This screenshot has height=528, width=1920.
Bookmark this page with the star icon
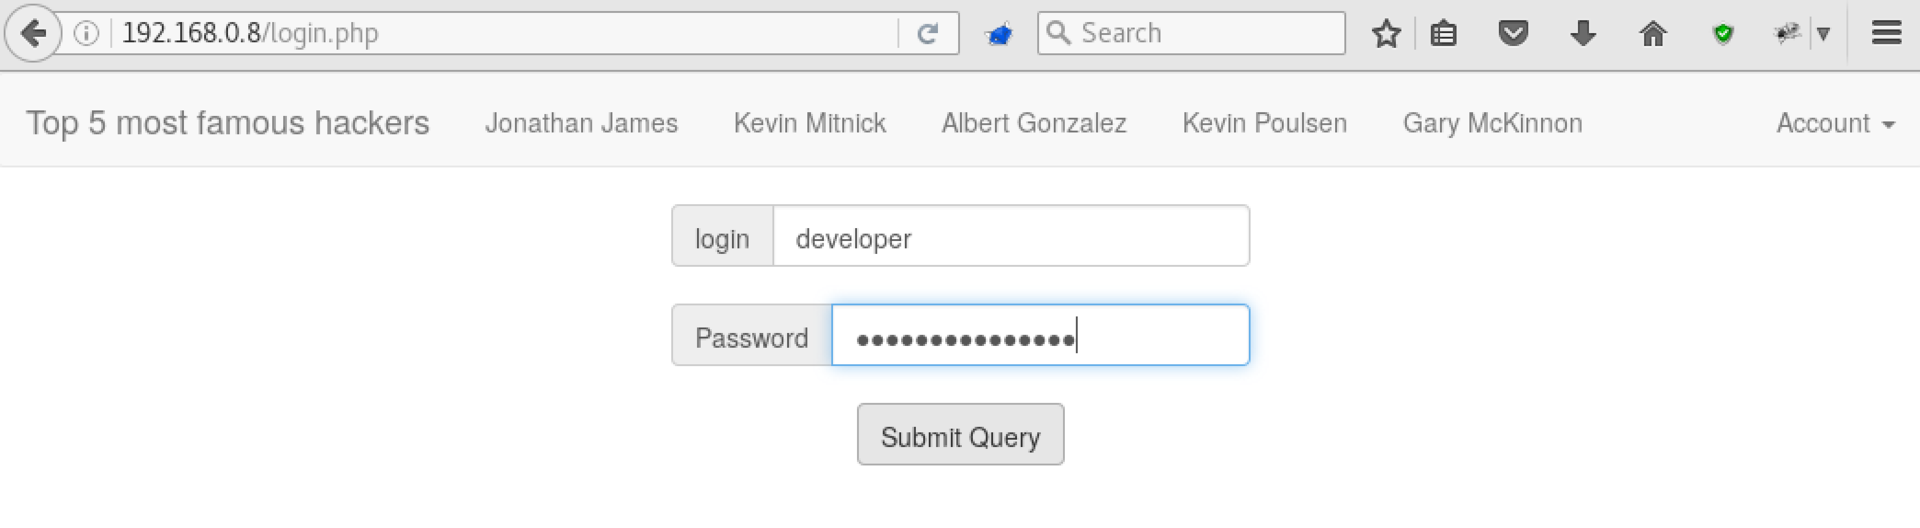[x=1386, y=34]
